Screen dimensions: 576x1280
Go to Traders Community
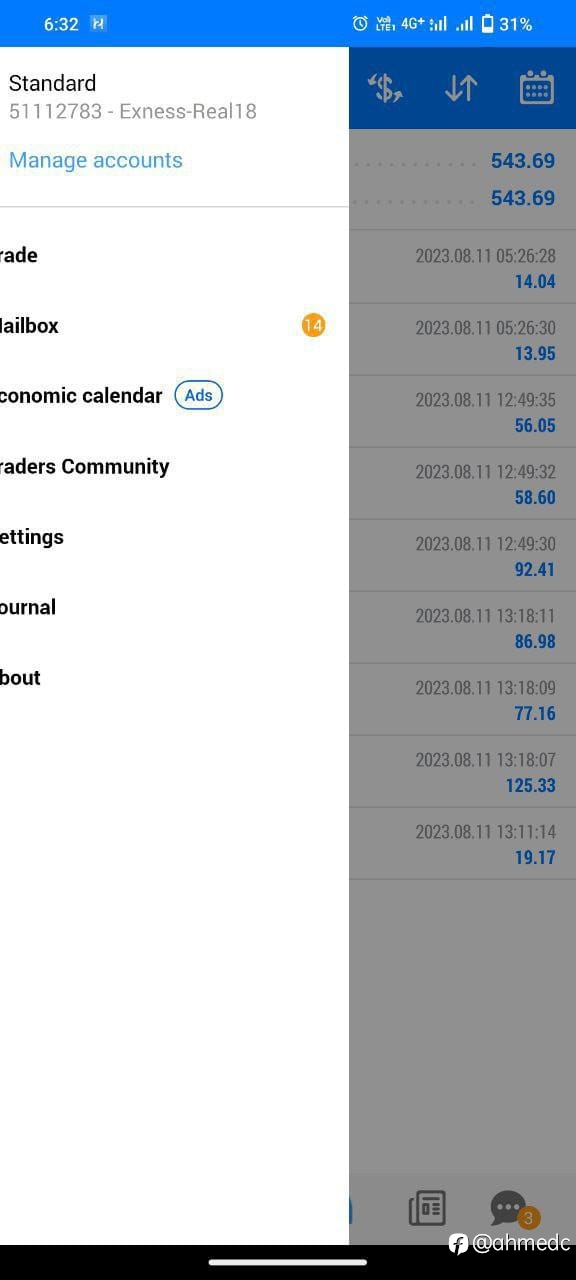tap(174, 466)
